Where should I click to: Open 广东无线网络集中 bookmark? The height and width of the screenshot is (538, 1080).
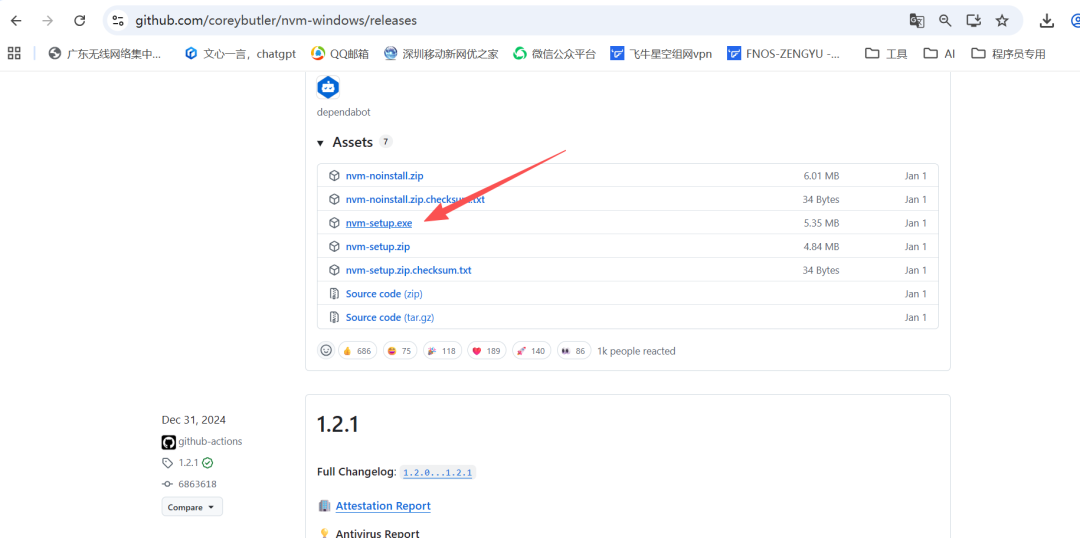[105, 54]
